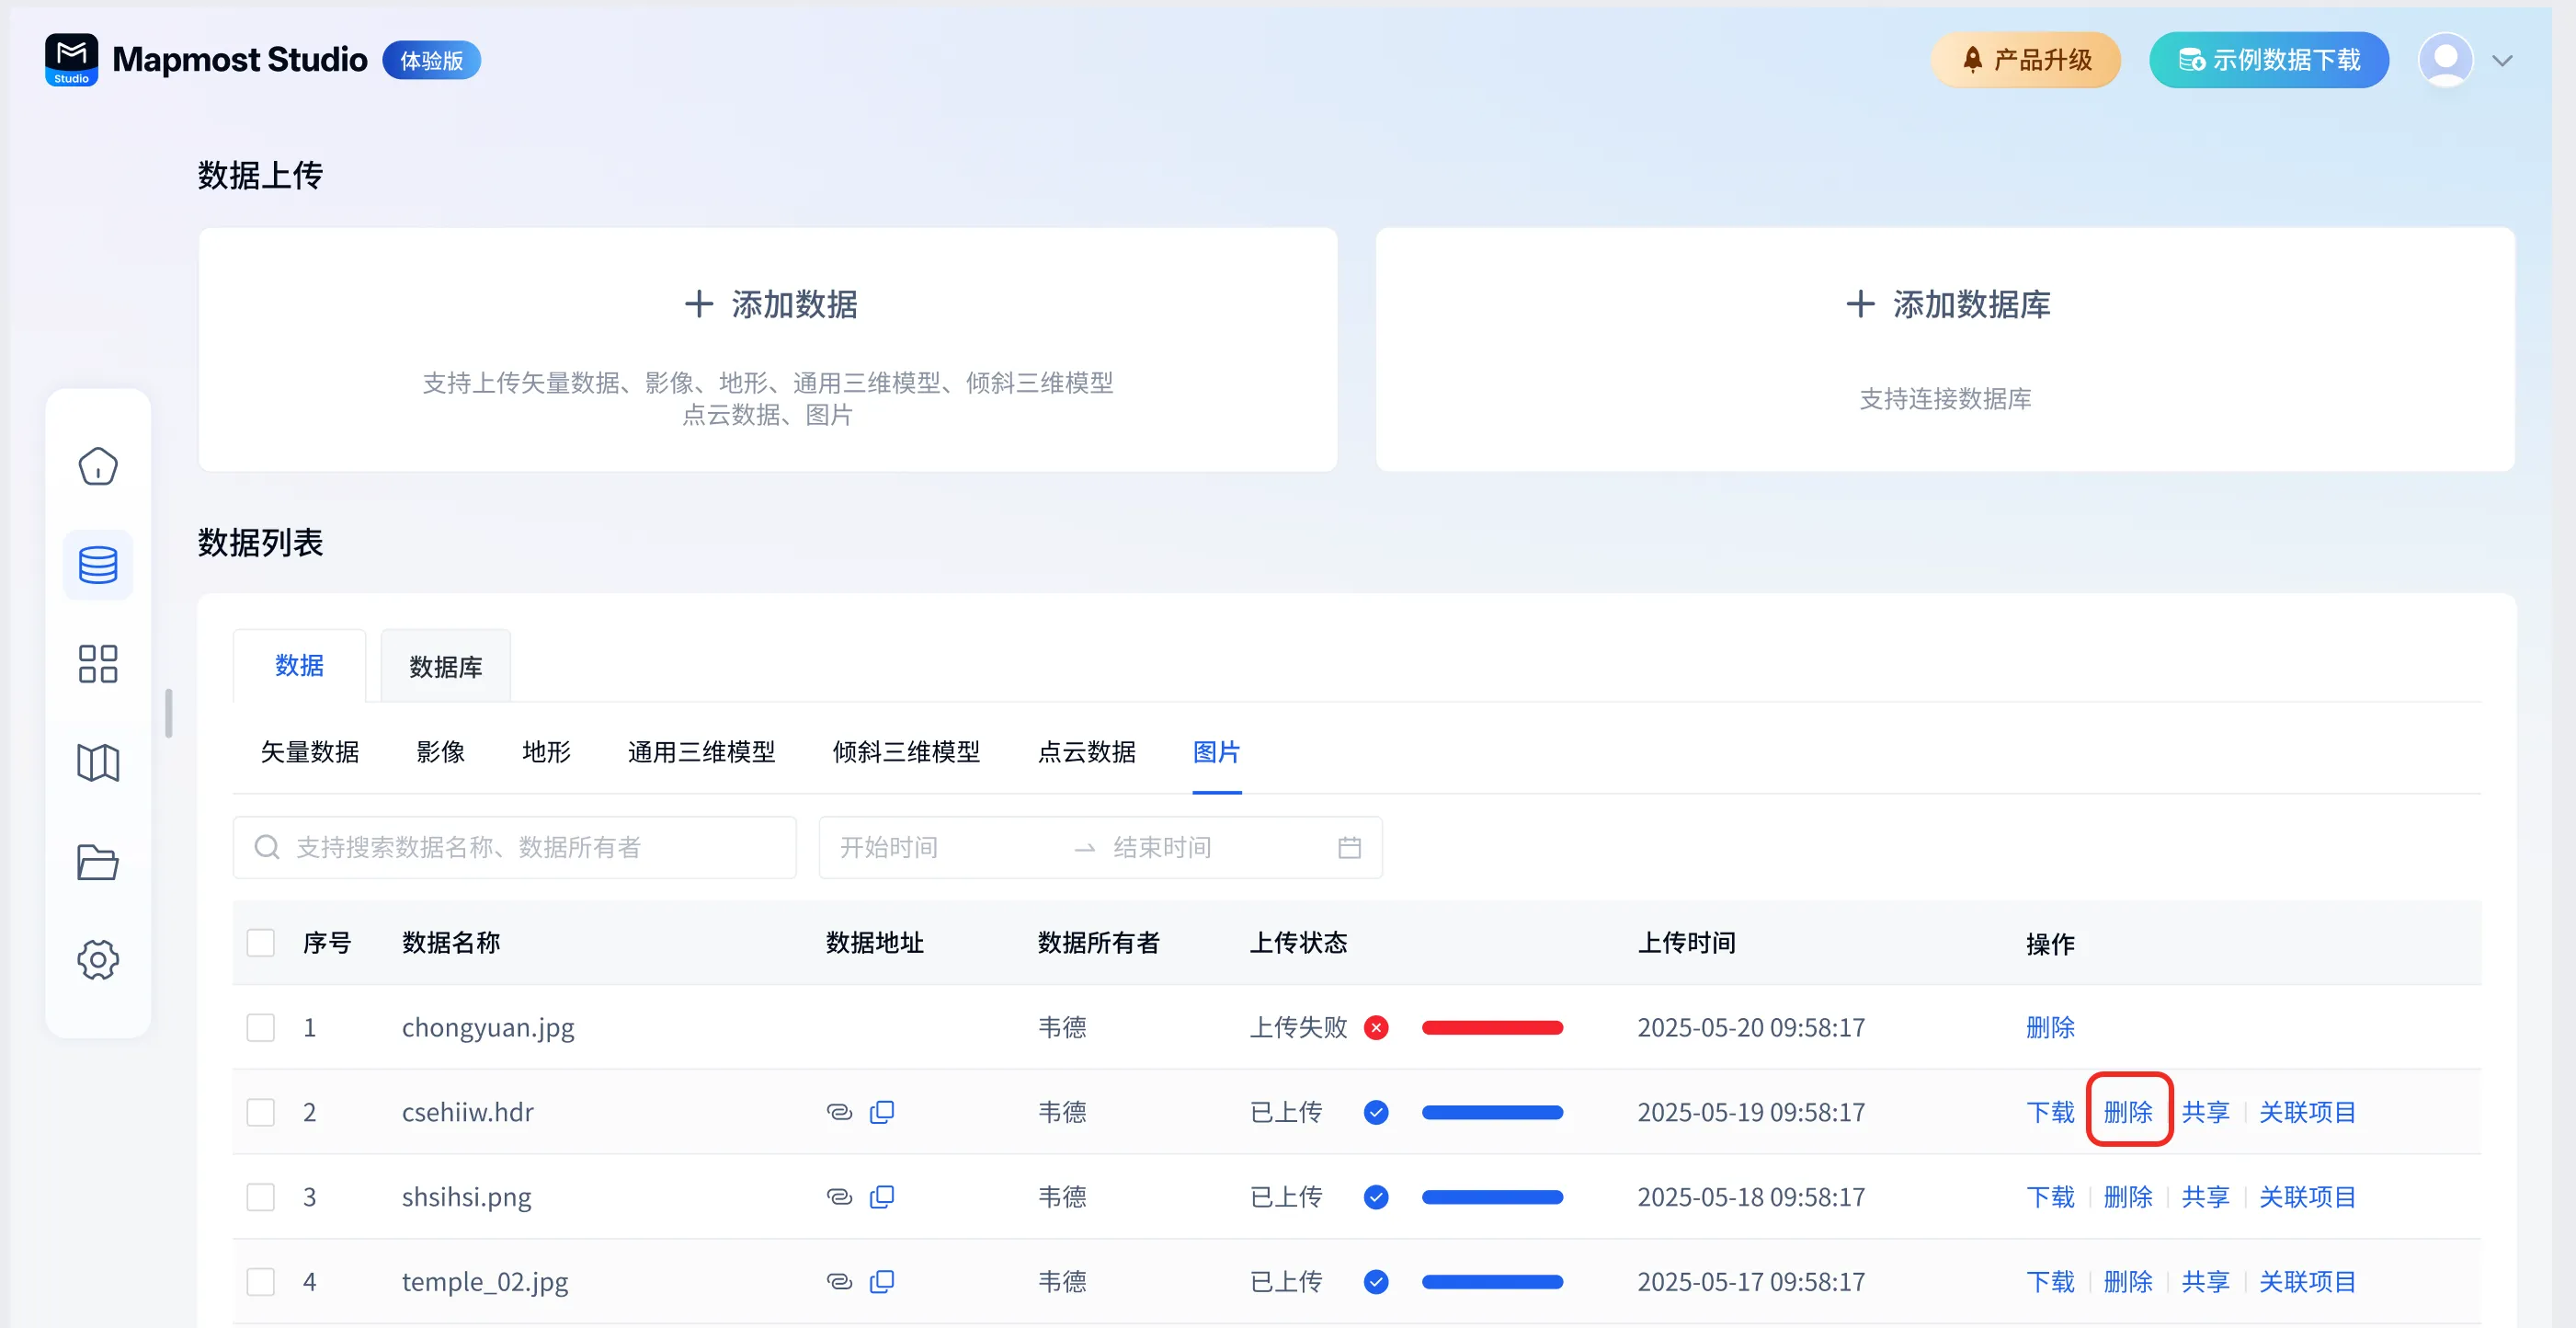The height and width of the screenshot is (1328, 2576).
Task: Open the home icon in sidebar
Action: tap(98, 466)
